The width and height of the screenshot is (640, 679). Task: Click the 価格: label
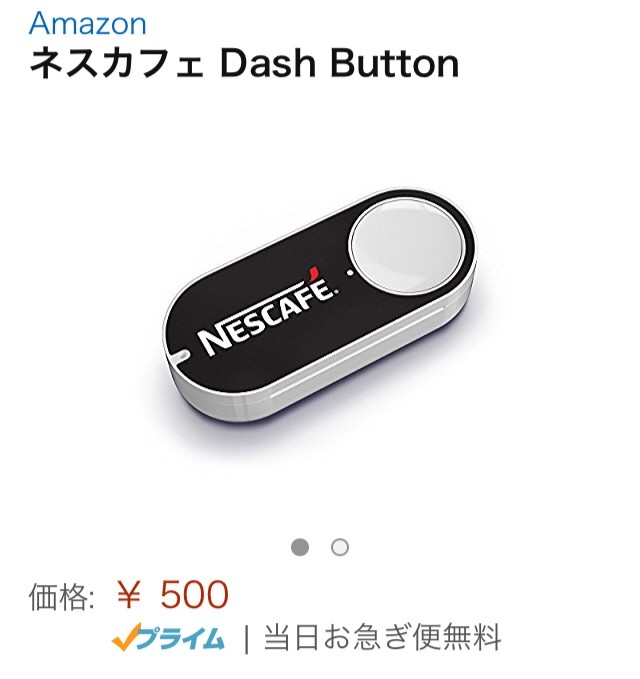point(61,596)
